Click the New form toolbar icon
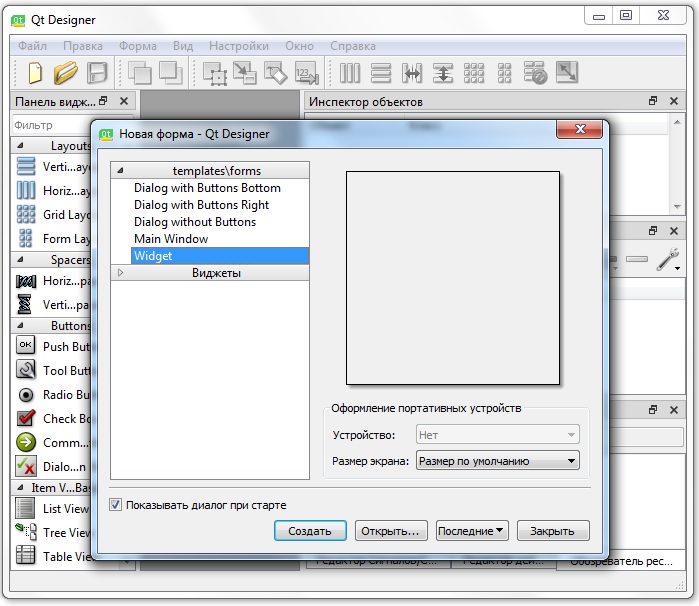Image resolution: width=699 pixels, height=606 pixels. [35, 73]
